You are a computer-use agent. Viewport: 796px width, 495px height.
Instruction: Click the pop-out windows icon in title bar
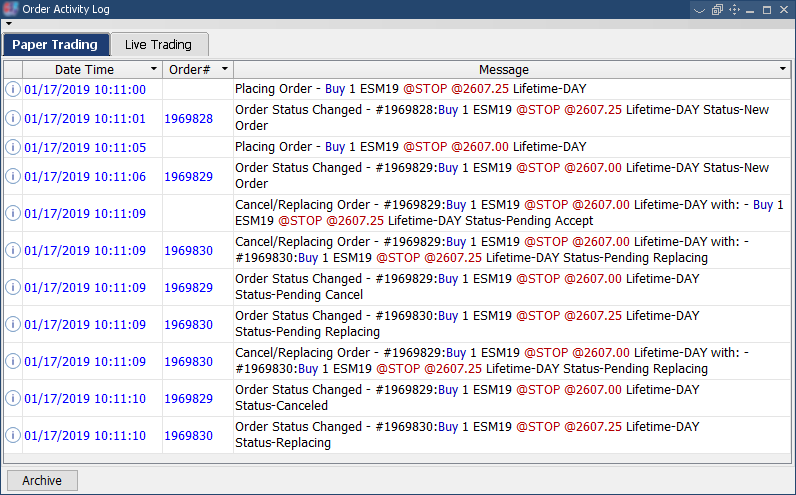717,9
